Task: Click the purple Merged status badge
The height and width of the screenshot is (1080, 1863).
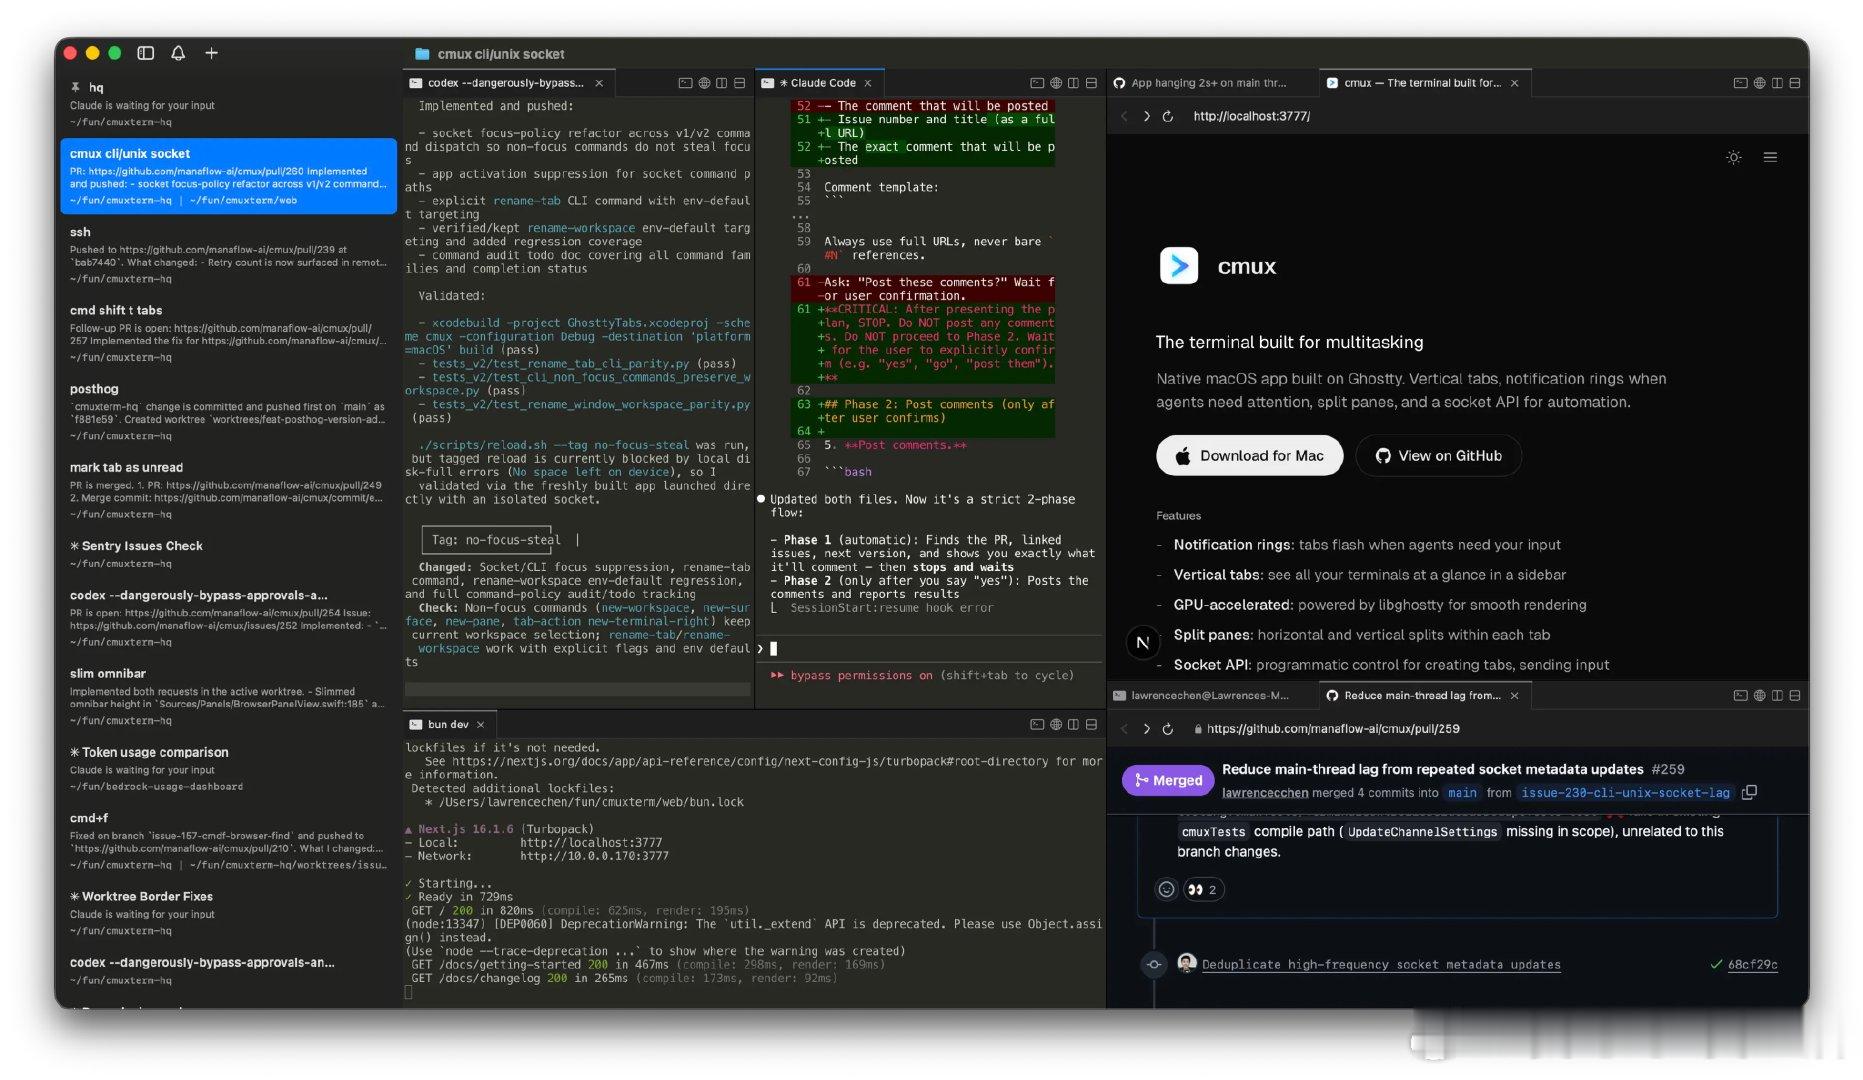Action: tap(1168, 780)
